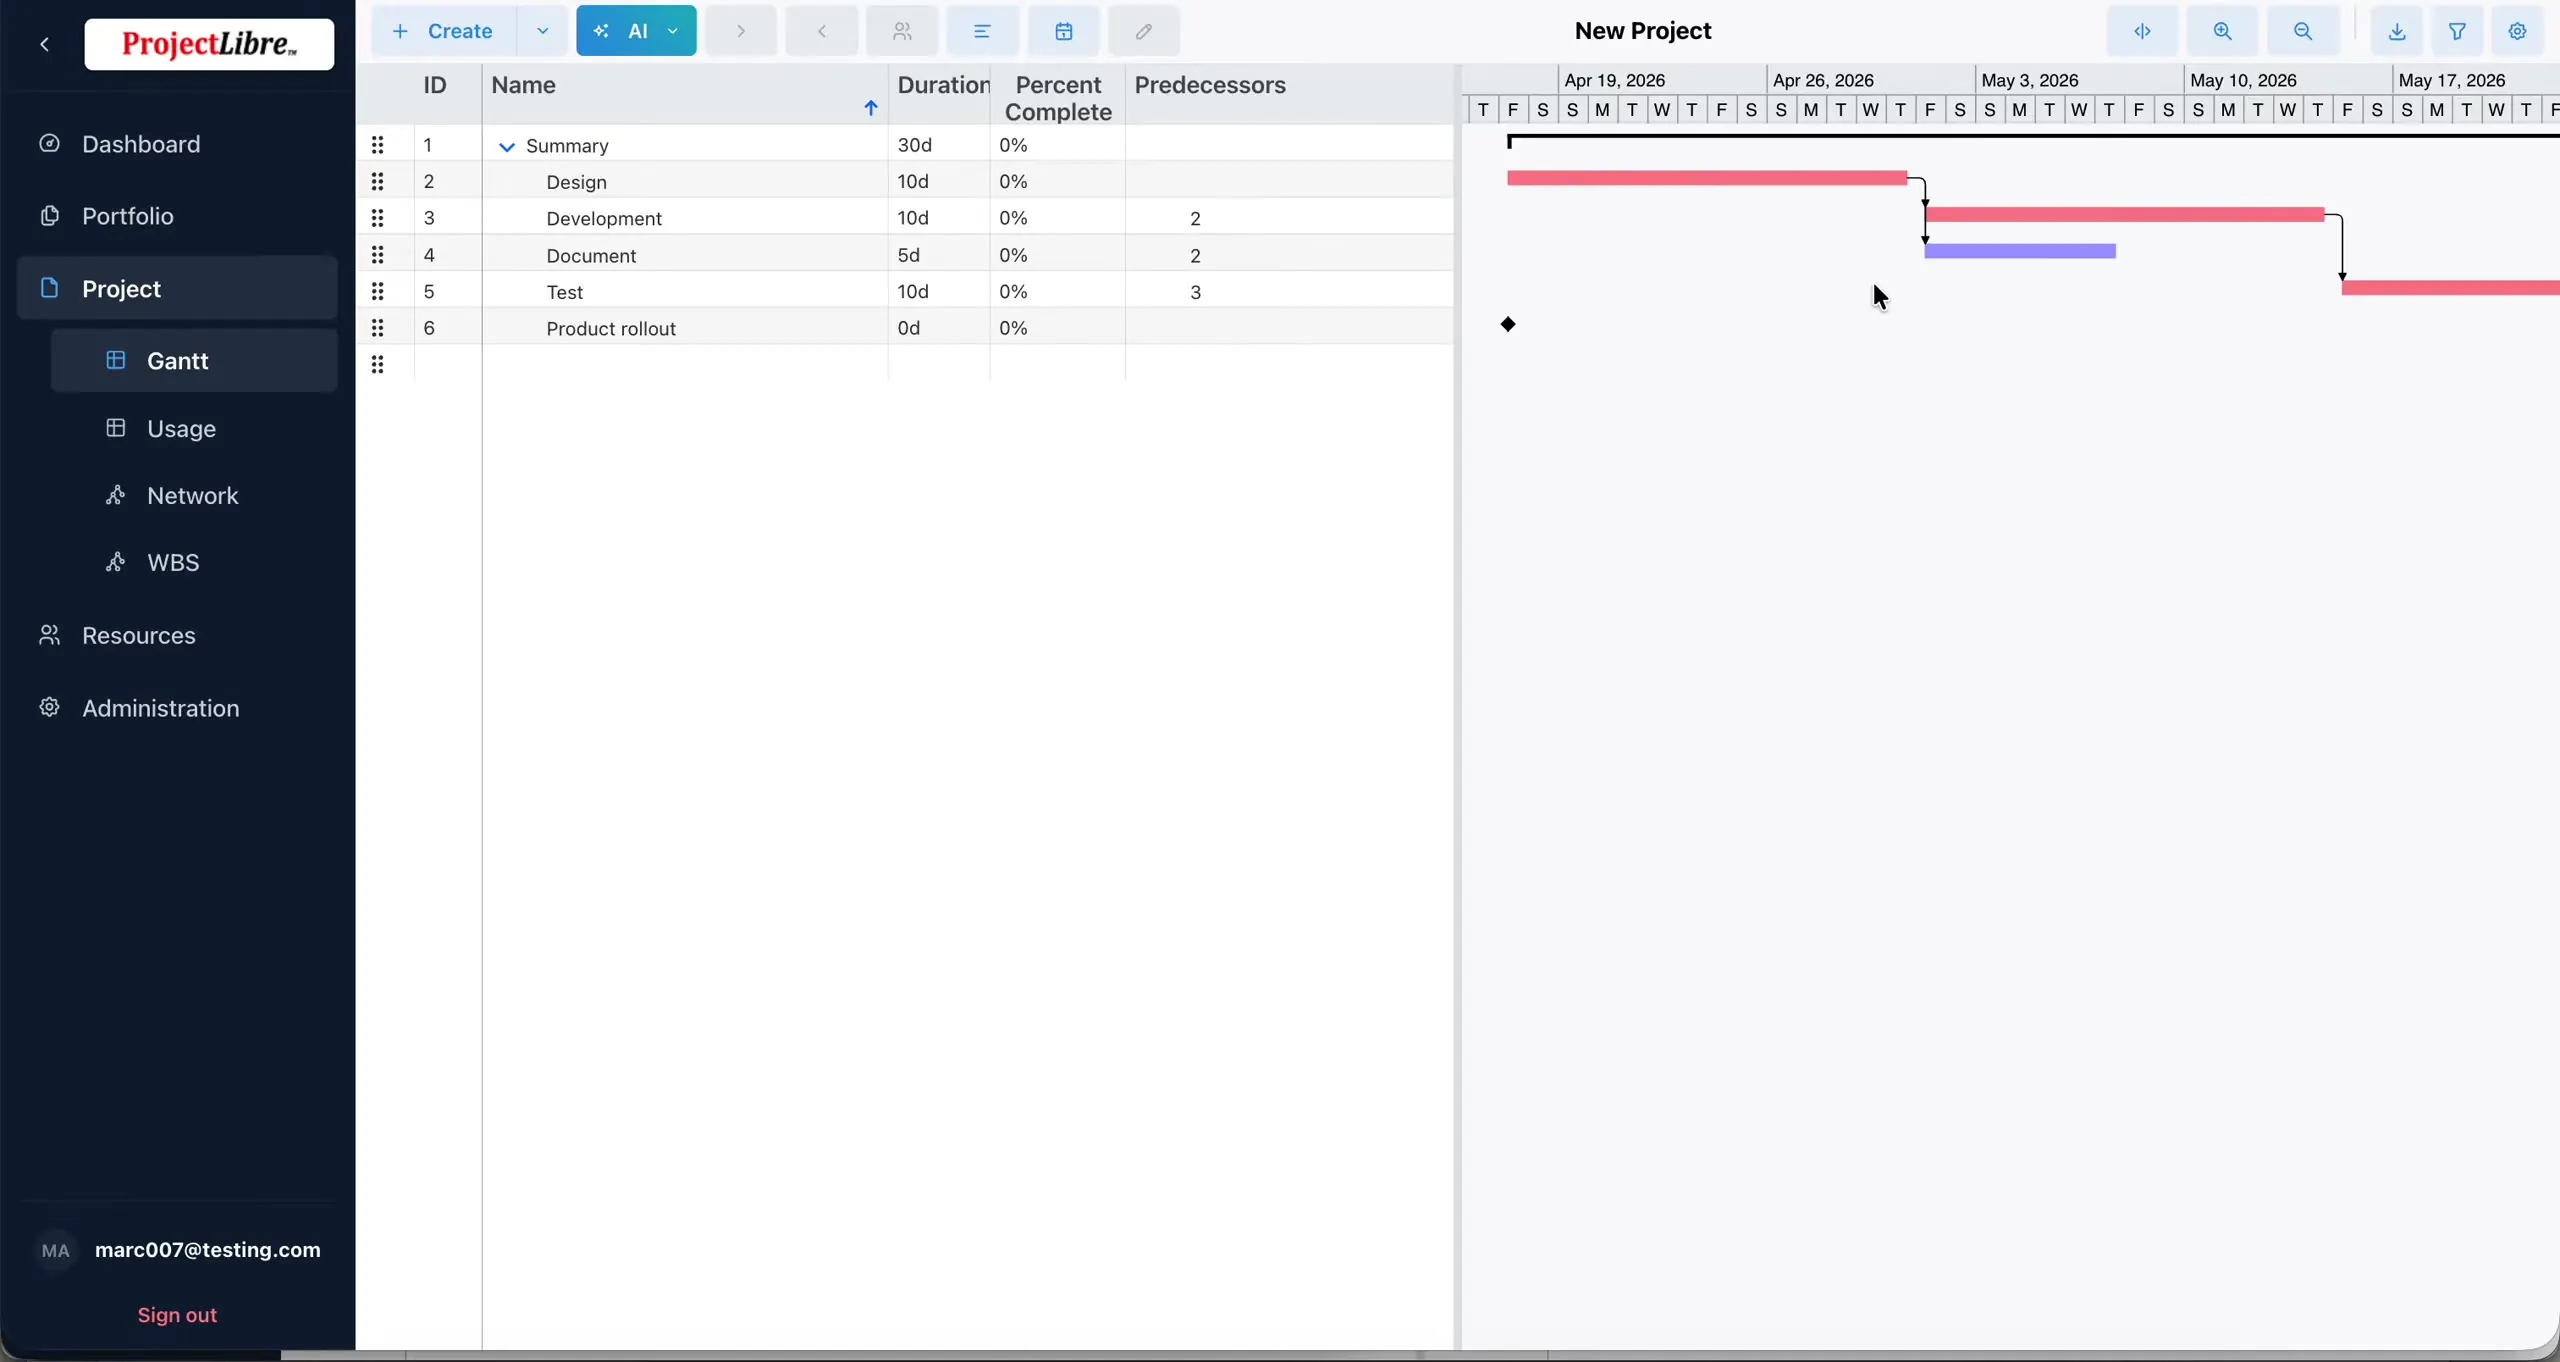Zoom out on the Gantt chart
Image resolution: width=2560 pixels, height=1362 pixels.
[x=2303, y=31]
